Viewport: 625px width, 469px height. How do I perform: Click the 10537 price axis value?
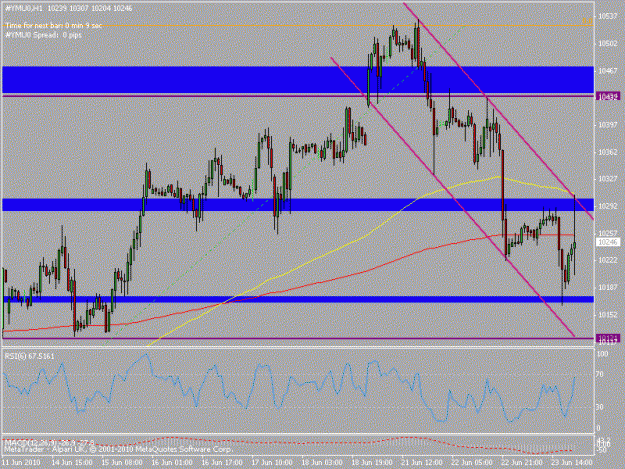608,16
